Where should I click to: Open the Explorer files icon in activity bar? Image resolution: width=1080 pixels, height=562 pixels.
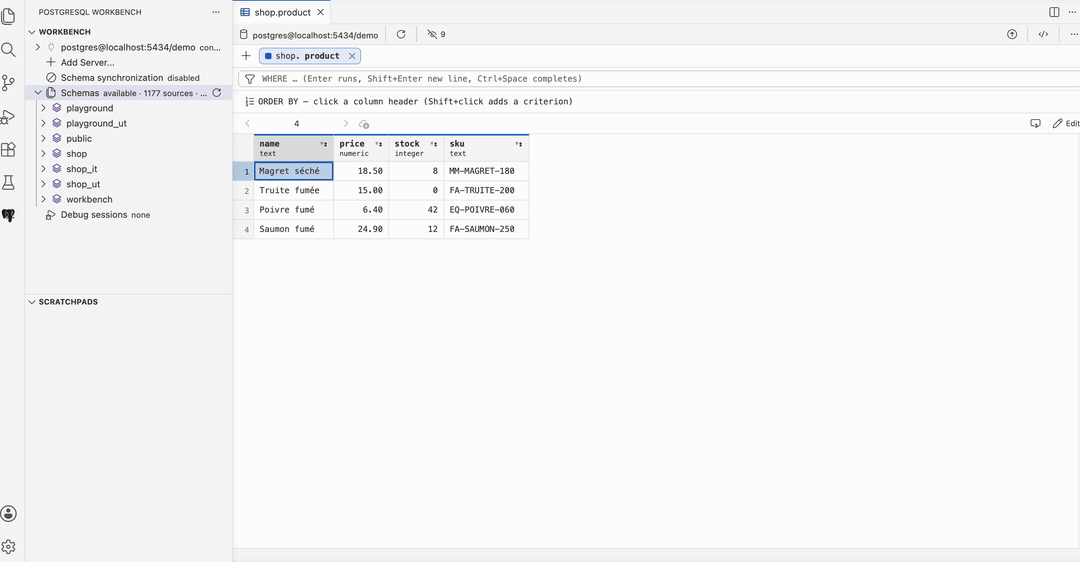click(x=8, y=16)
